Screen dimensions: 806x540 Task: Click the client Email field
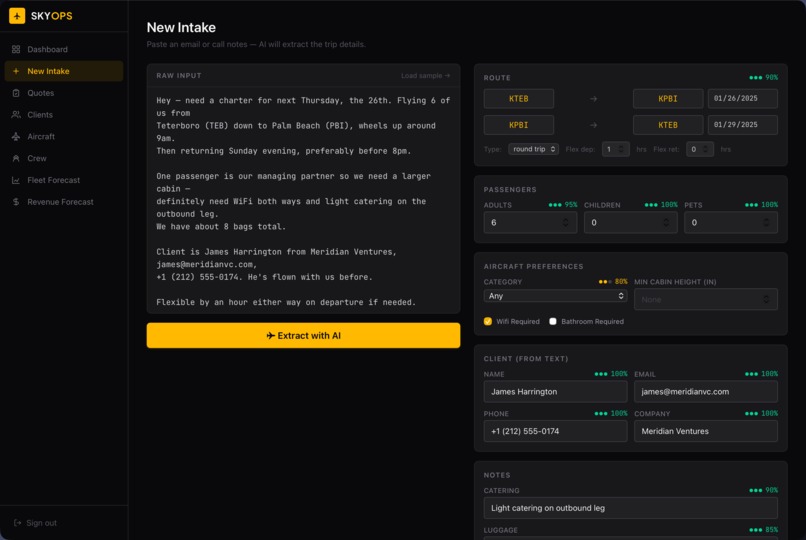tap(706, 392)
